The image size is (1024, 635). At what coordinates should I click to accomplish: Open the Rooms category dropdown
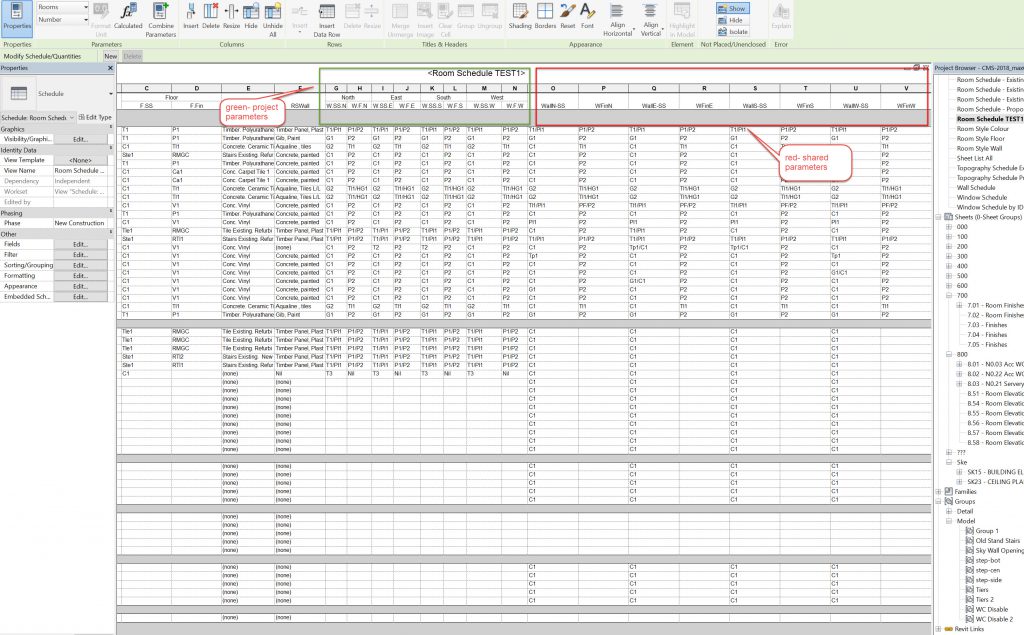click(x=61, y=7)
